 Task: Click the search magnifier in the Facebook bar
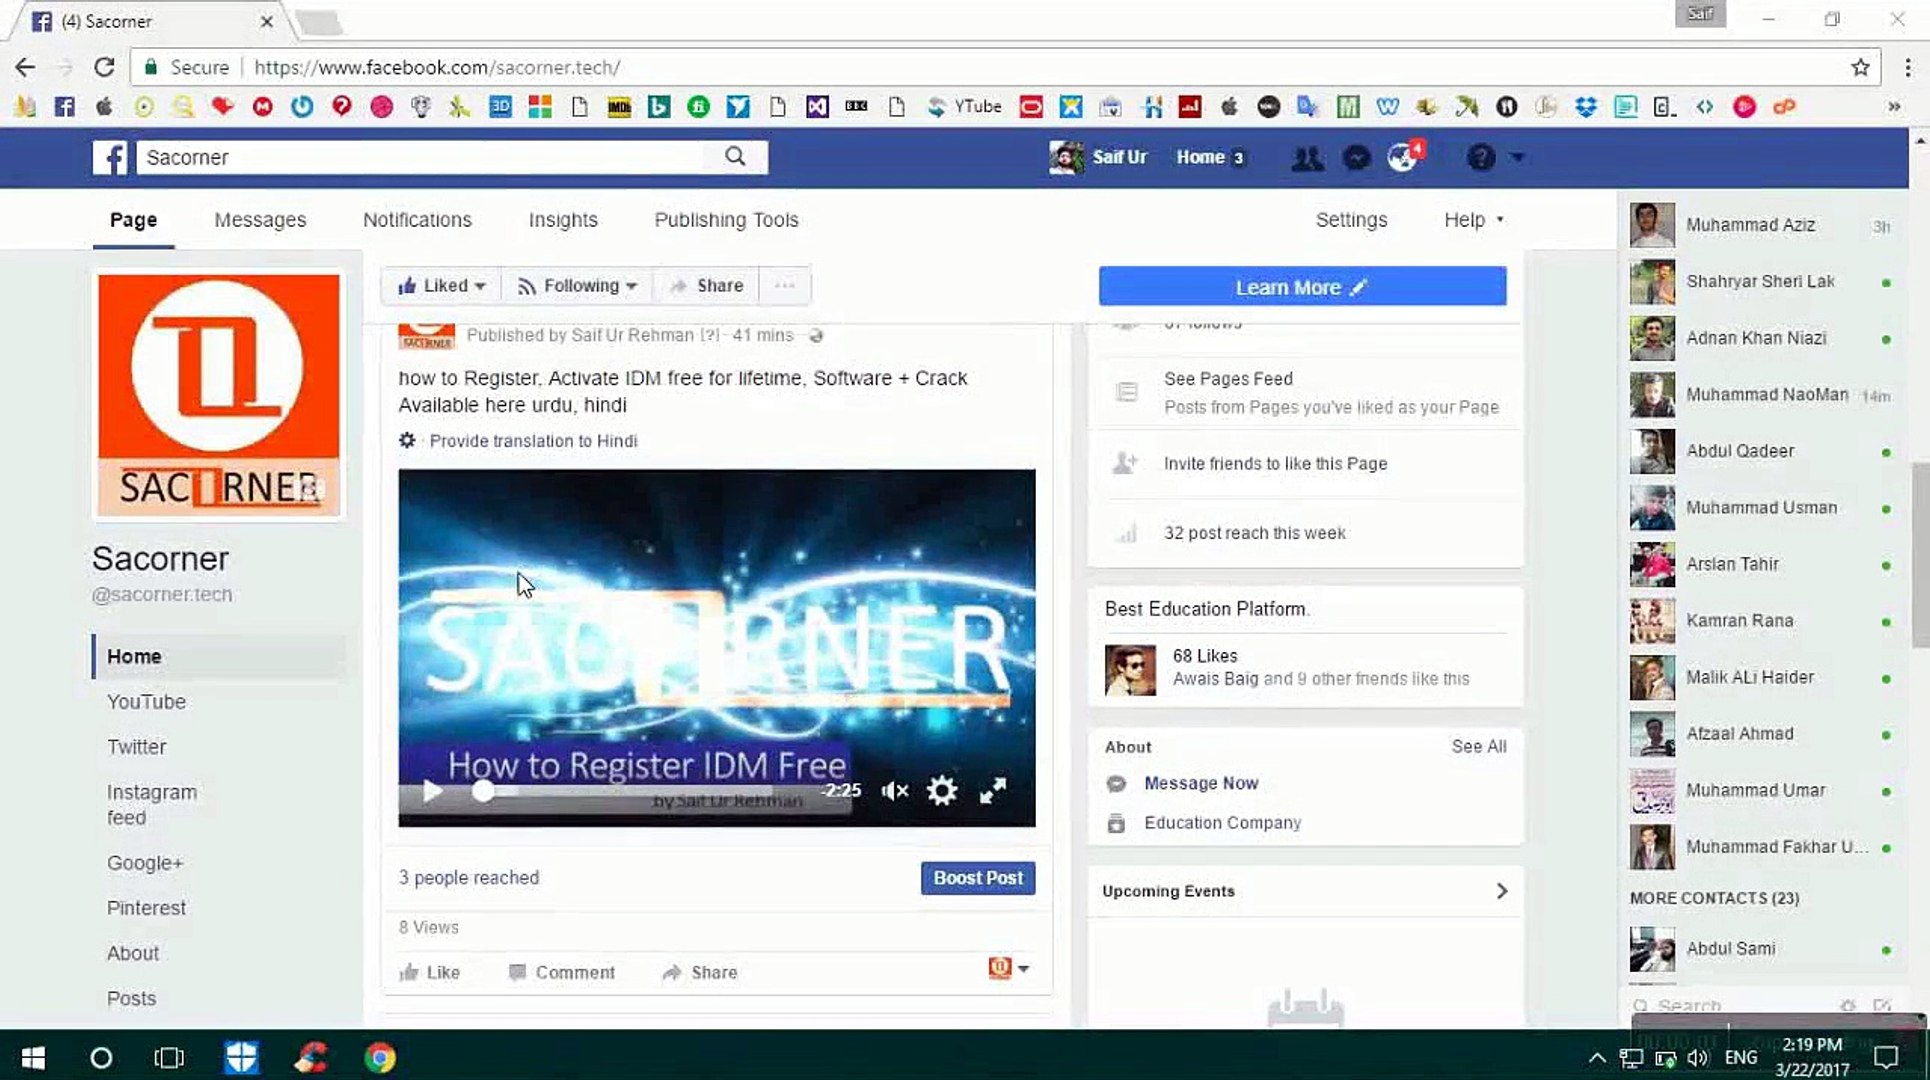[735, 157]
